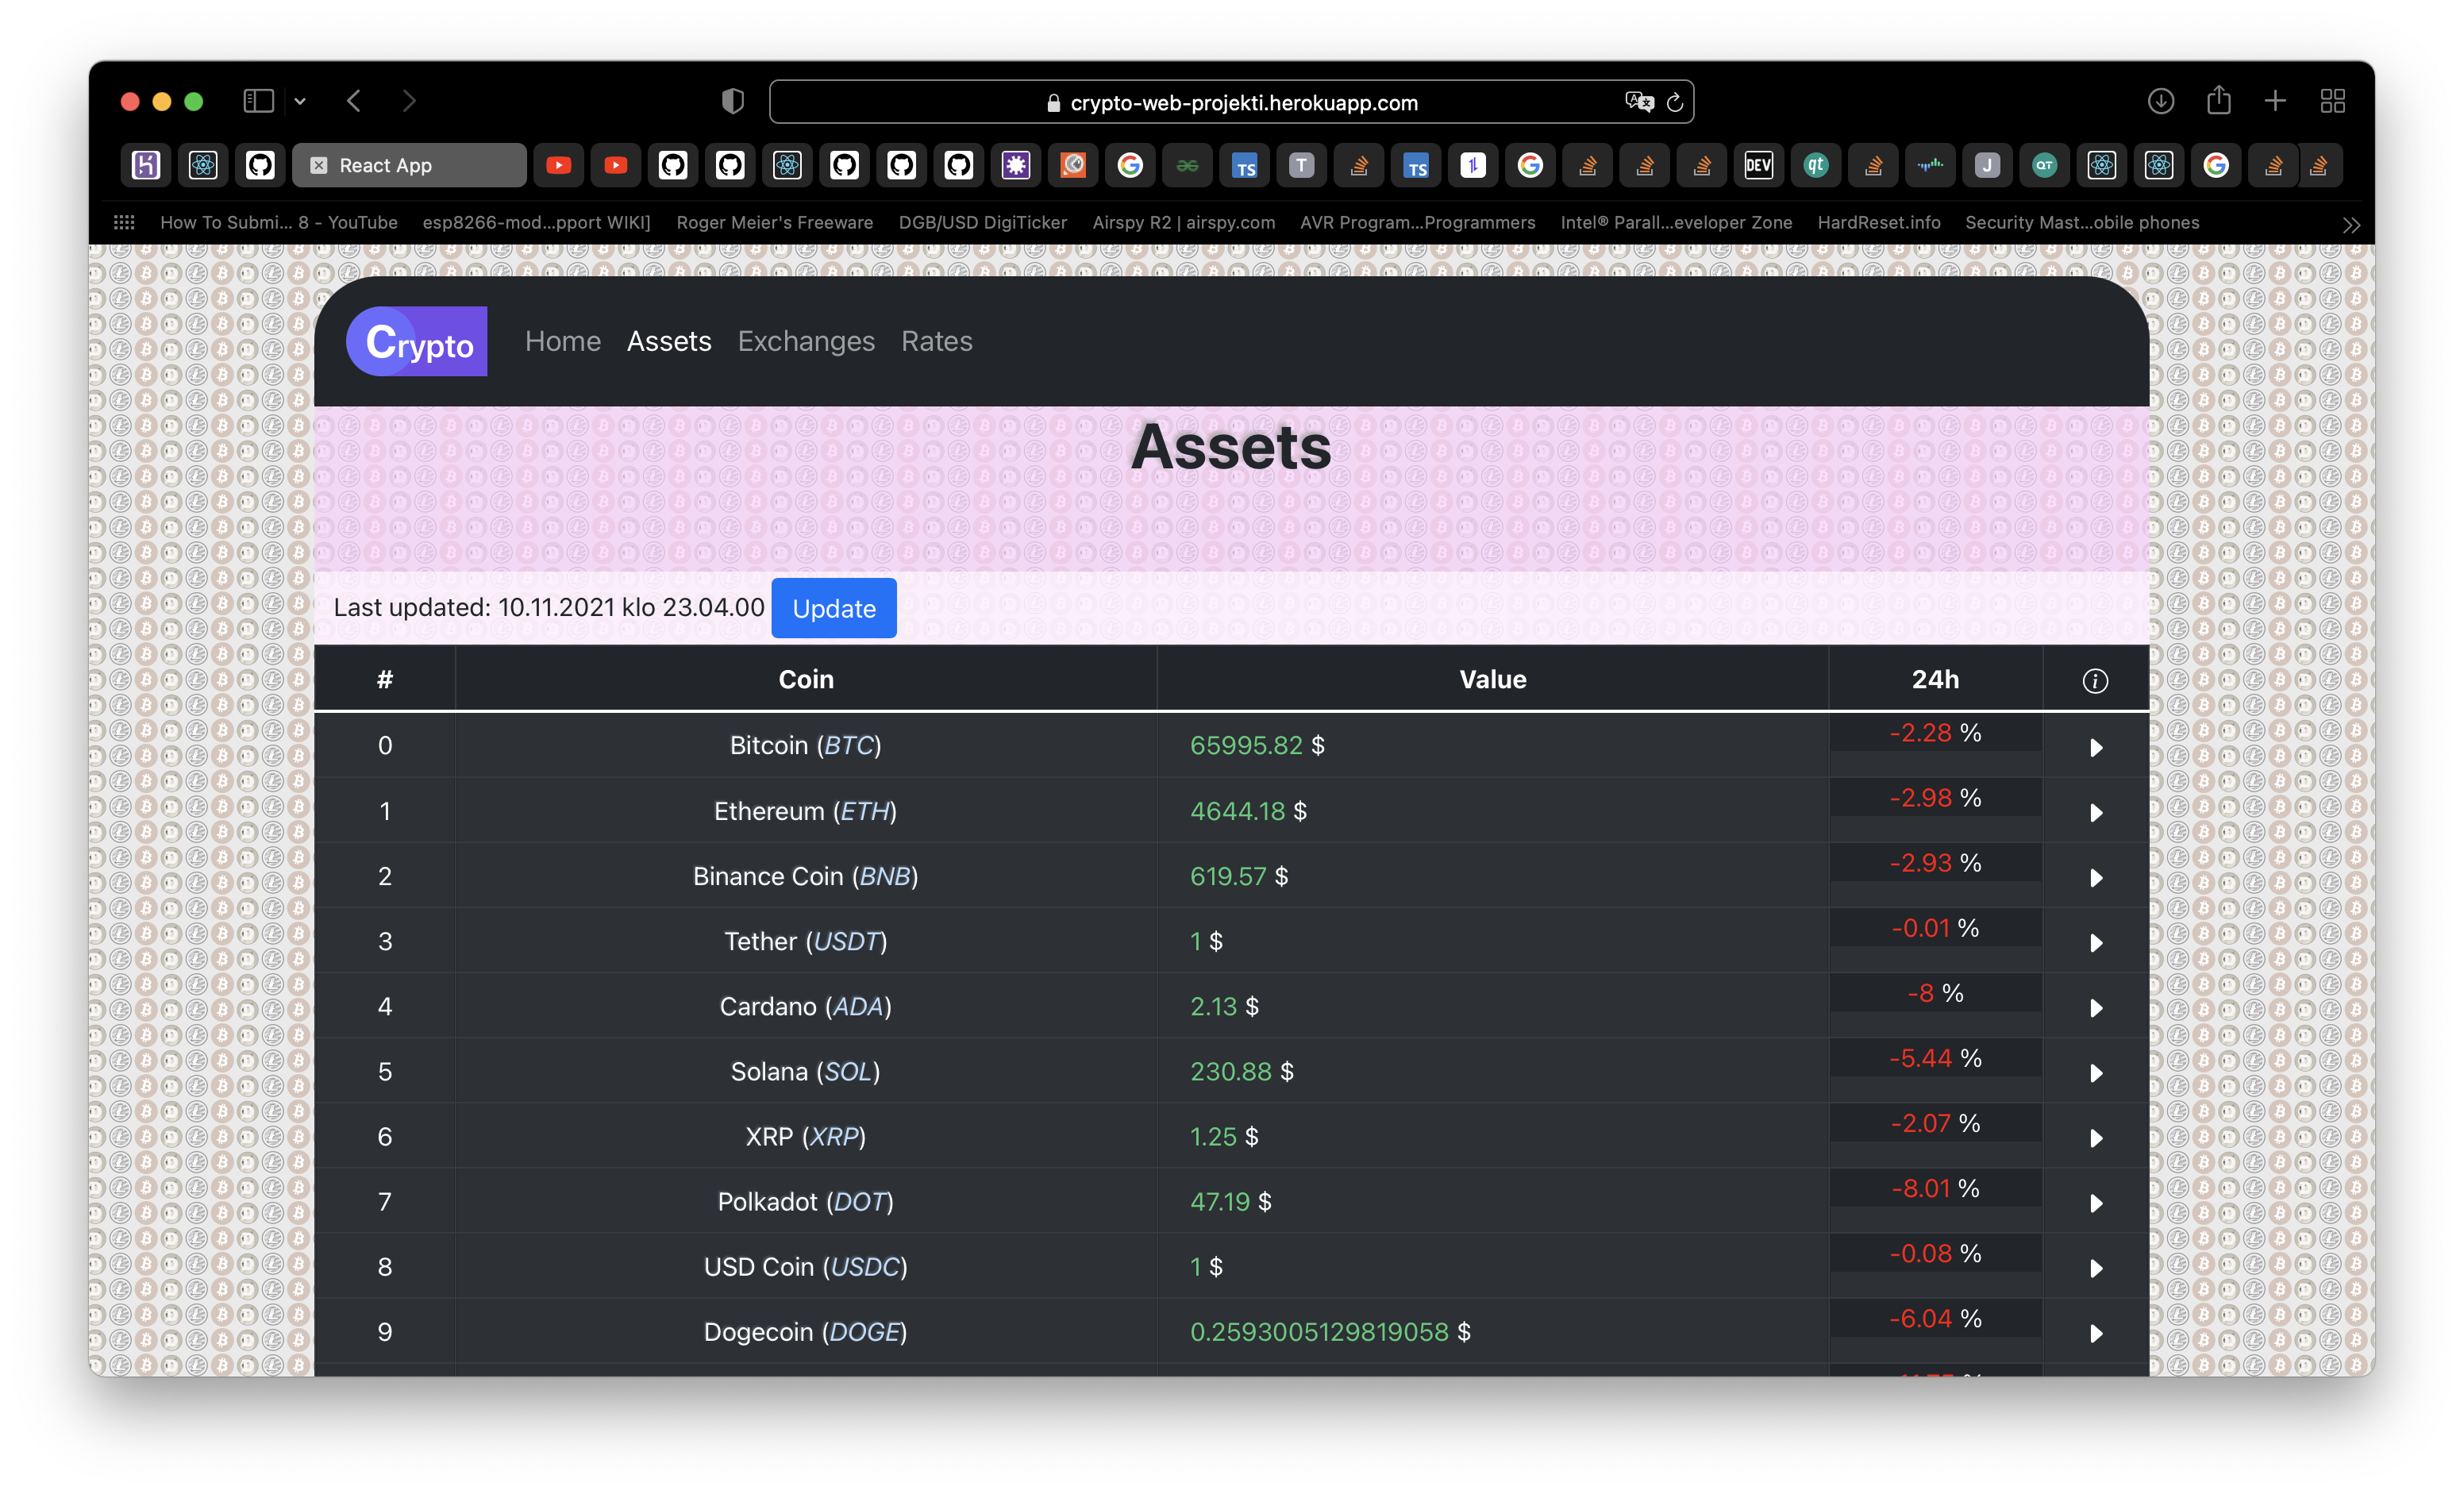This screenshot has height=1494, width=2464.
Task: Open the Safari downloads icon
Action: click(x=2160, y=101)
